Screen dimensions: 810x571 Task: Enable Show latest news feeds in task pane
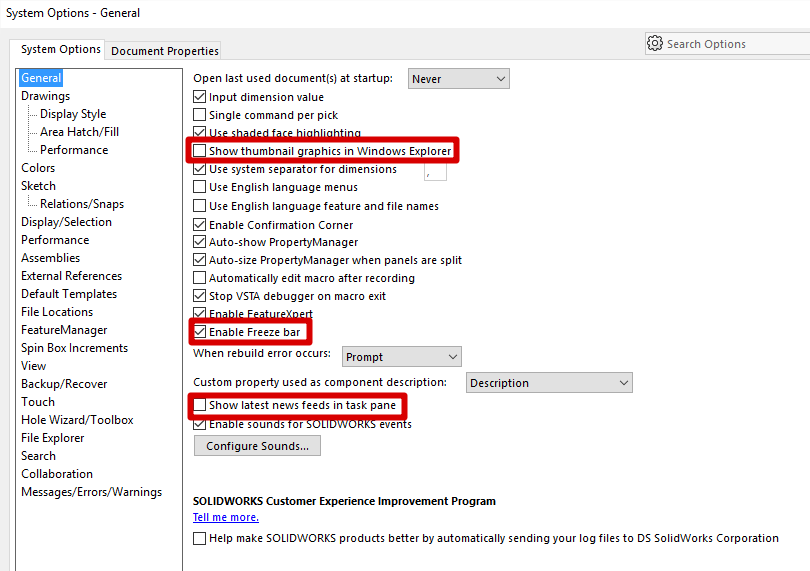[200, 406]
